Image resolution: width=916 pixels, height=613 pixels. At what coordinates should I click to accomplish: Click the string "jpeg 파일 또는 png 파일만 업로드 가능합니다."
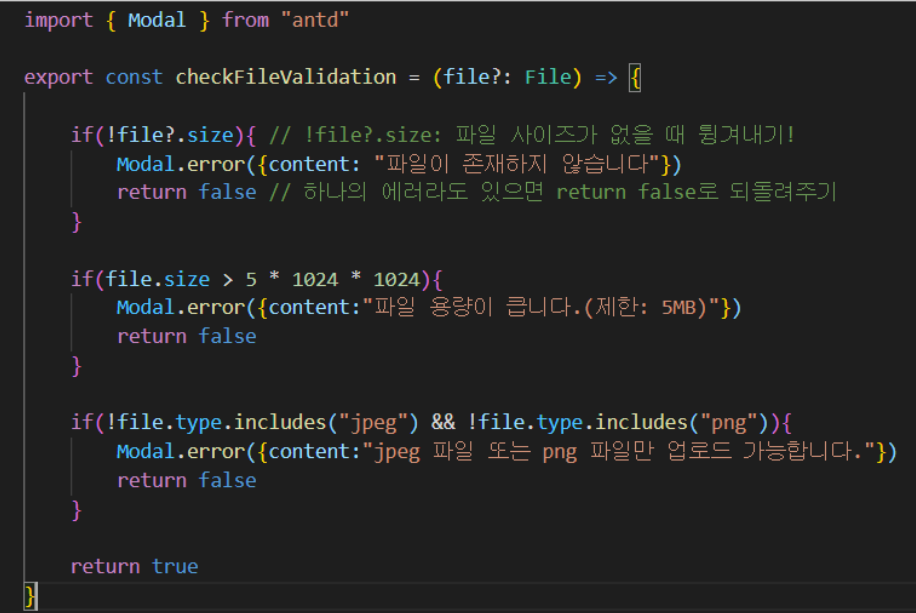pos(619,451)
